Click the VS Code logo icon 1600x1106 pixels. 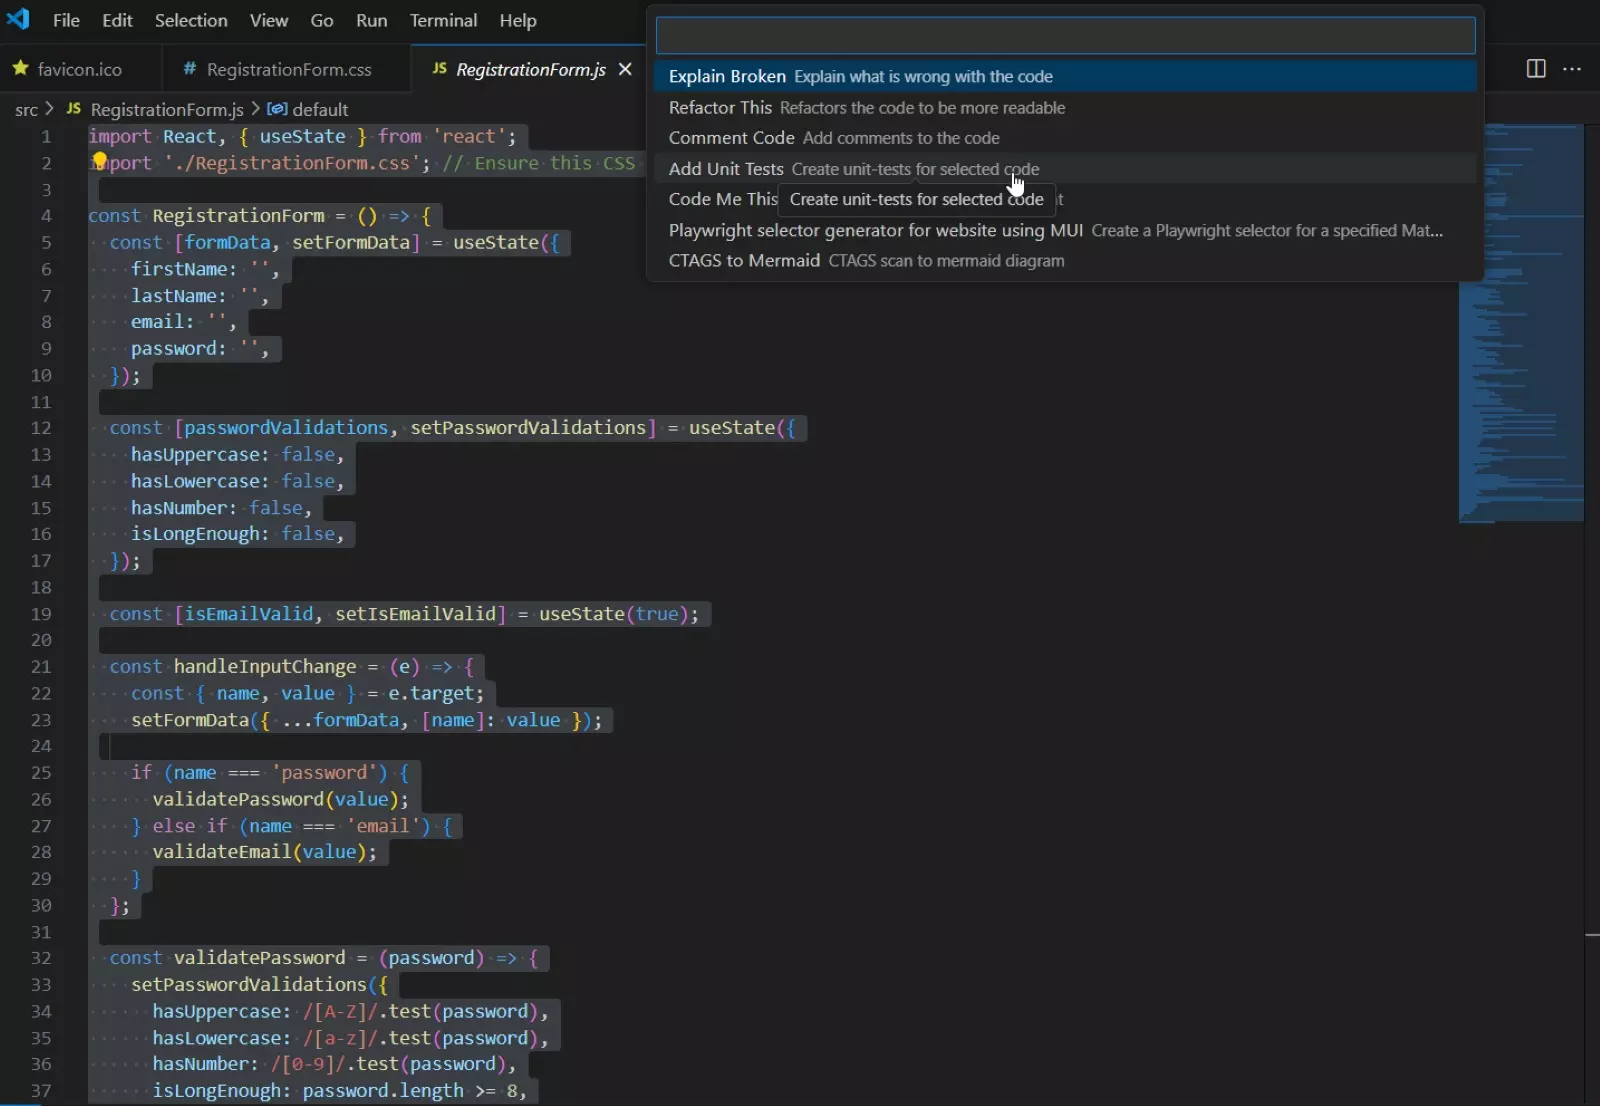18,19
